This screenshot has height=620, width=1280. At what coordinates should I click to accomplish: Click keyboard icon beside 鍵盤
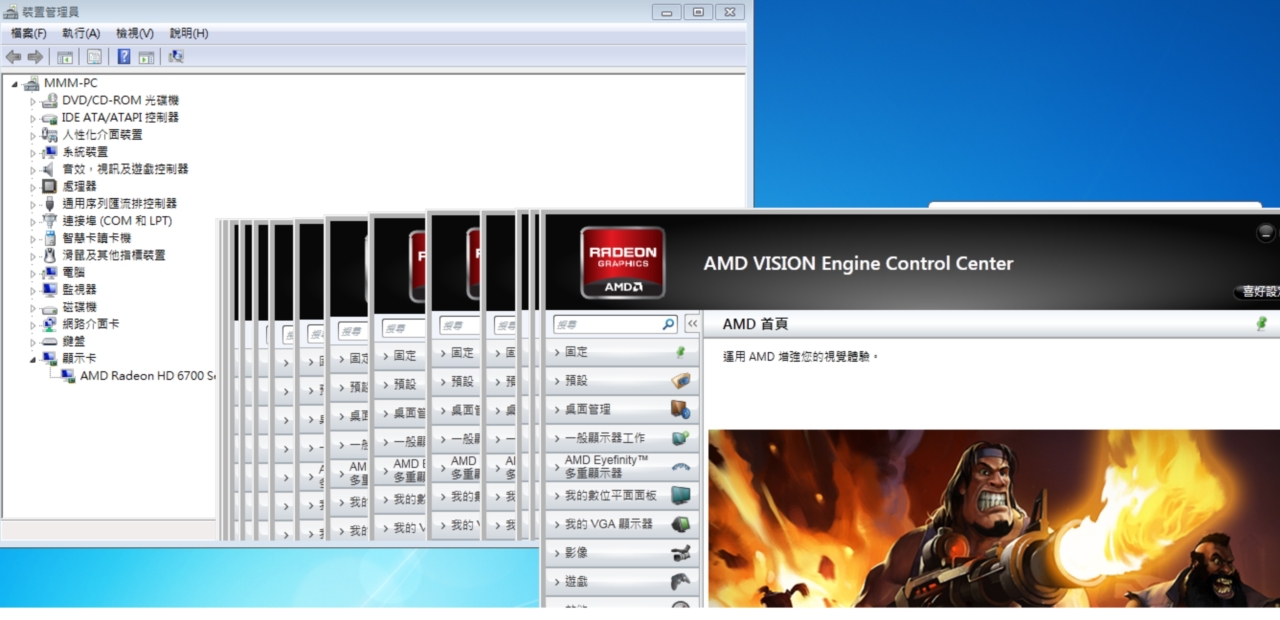click(x=50, y=341)
